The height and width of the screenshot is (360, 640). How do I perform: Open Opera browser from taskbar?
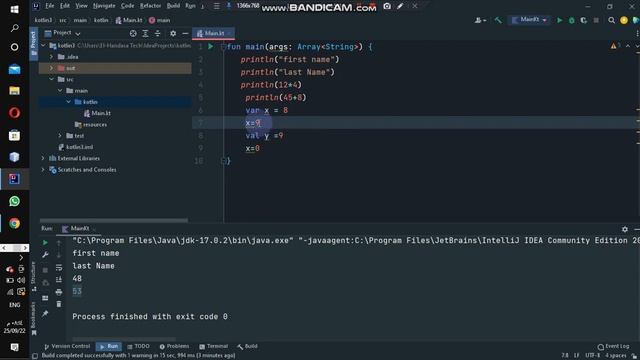pos(14,113)
